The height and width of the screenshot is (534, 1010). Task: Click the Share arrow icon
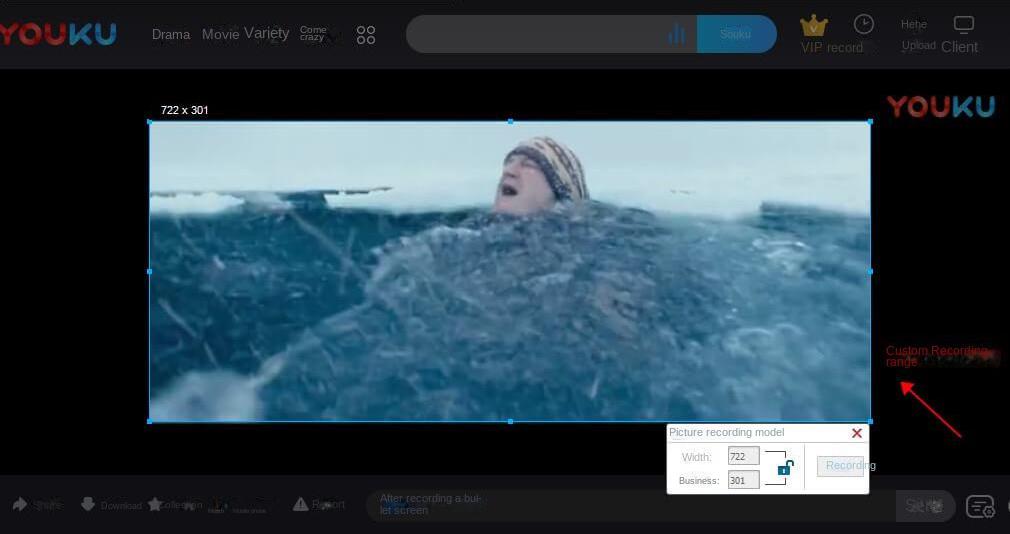coord(20,504)
